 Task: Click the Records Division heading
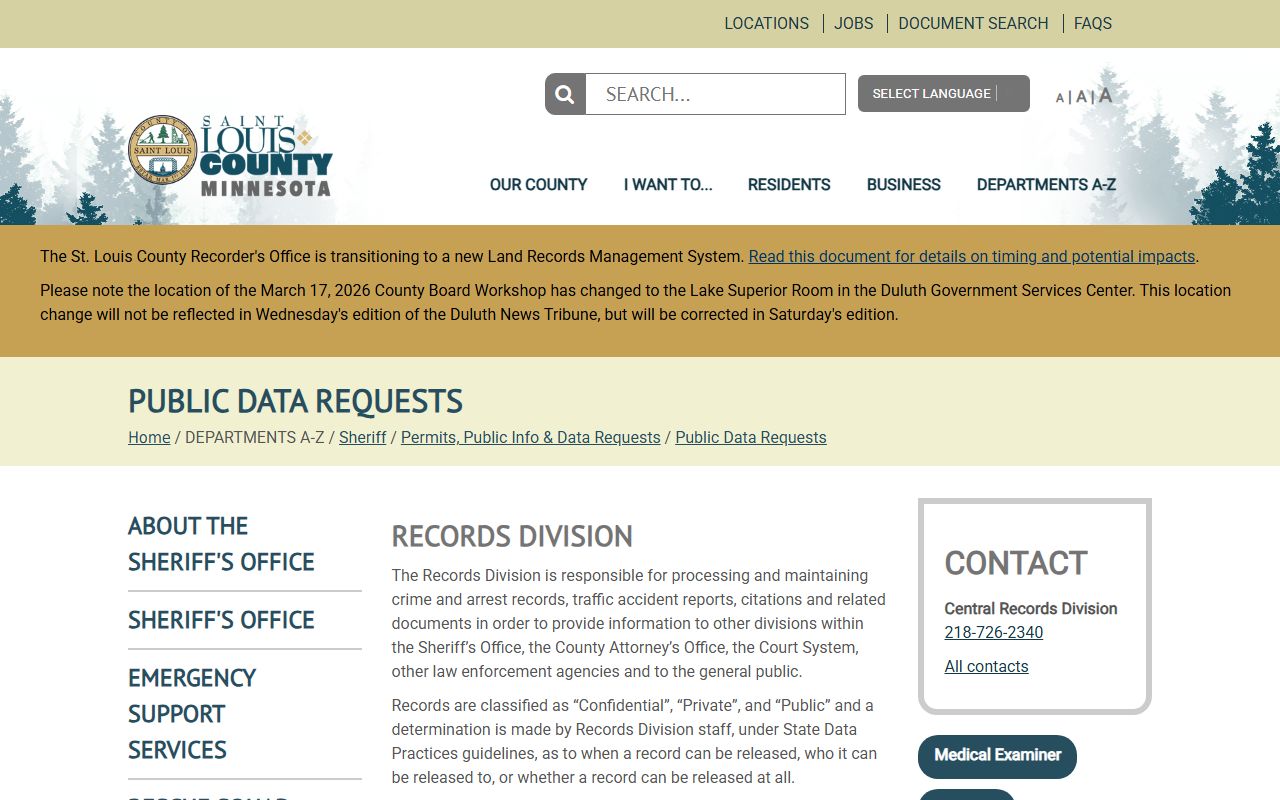(x=512, y=536)
